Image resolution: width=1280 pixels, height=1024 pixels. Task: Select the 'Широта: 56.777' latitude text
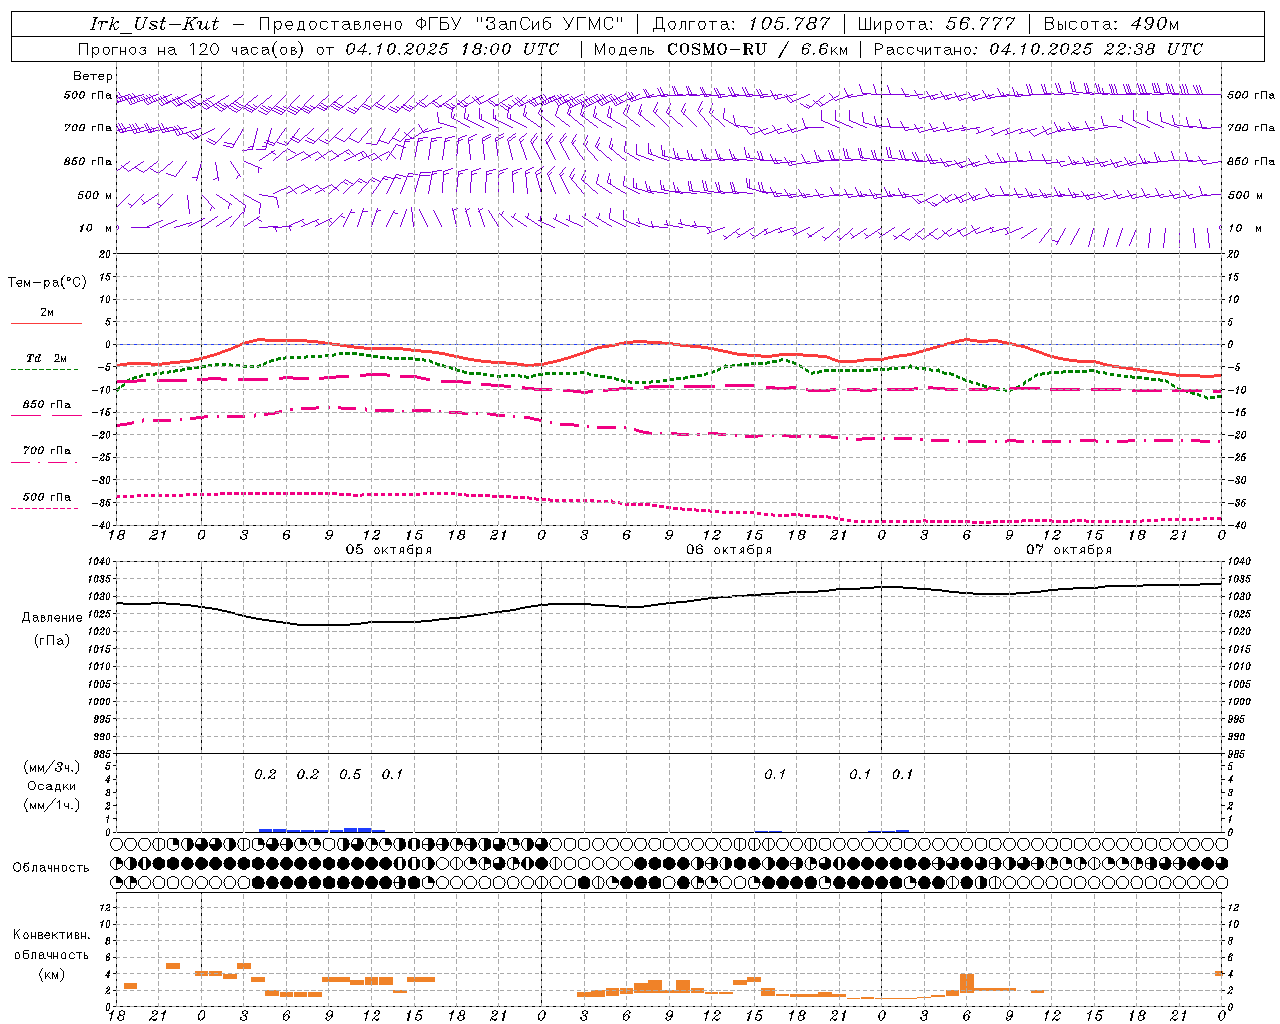click(936, 24)
